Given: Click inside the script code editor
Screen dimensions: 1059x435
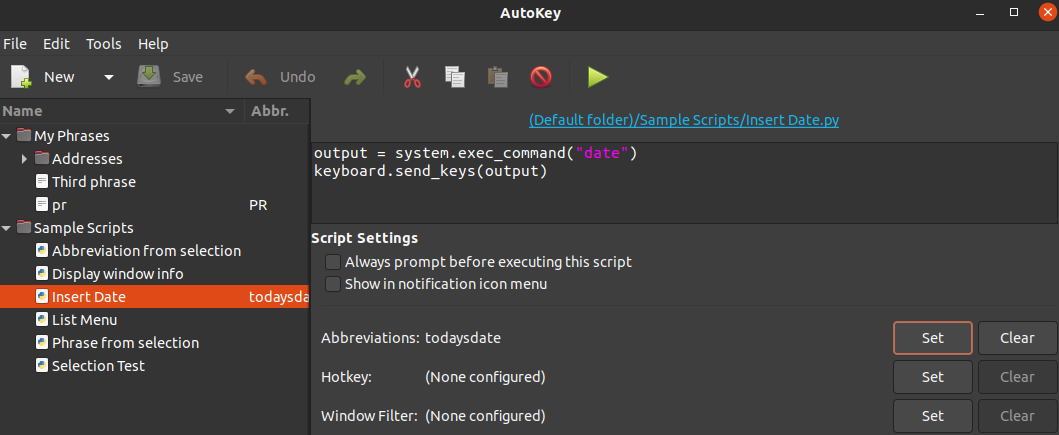Looking at the screenshot, I should point(684,182).
